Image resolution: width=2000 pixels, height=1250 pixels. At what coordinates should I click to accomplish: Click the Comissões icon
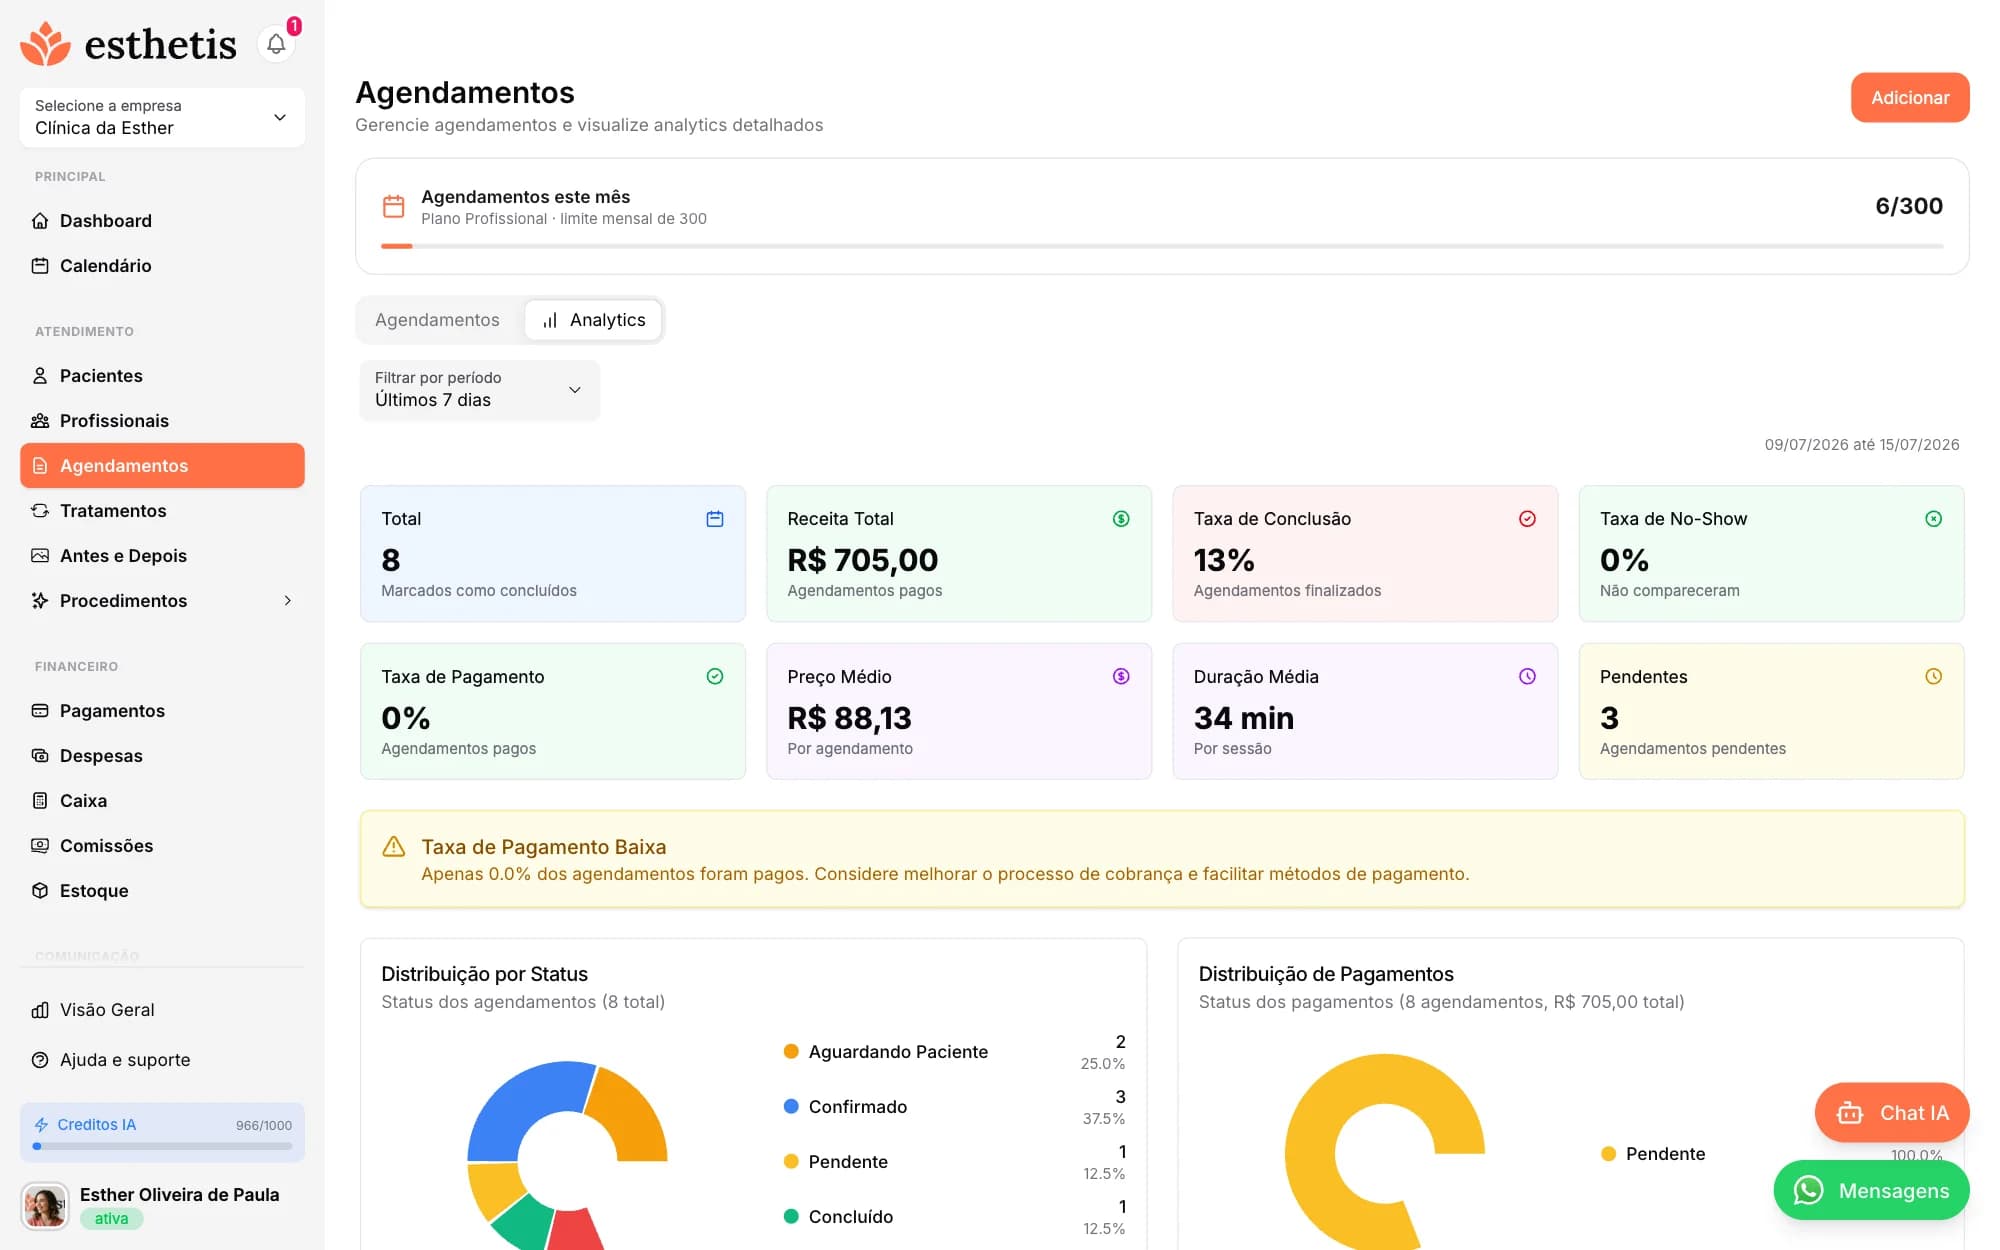[40, 846]
